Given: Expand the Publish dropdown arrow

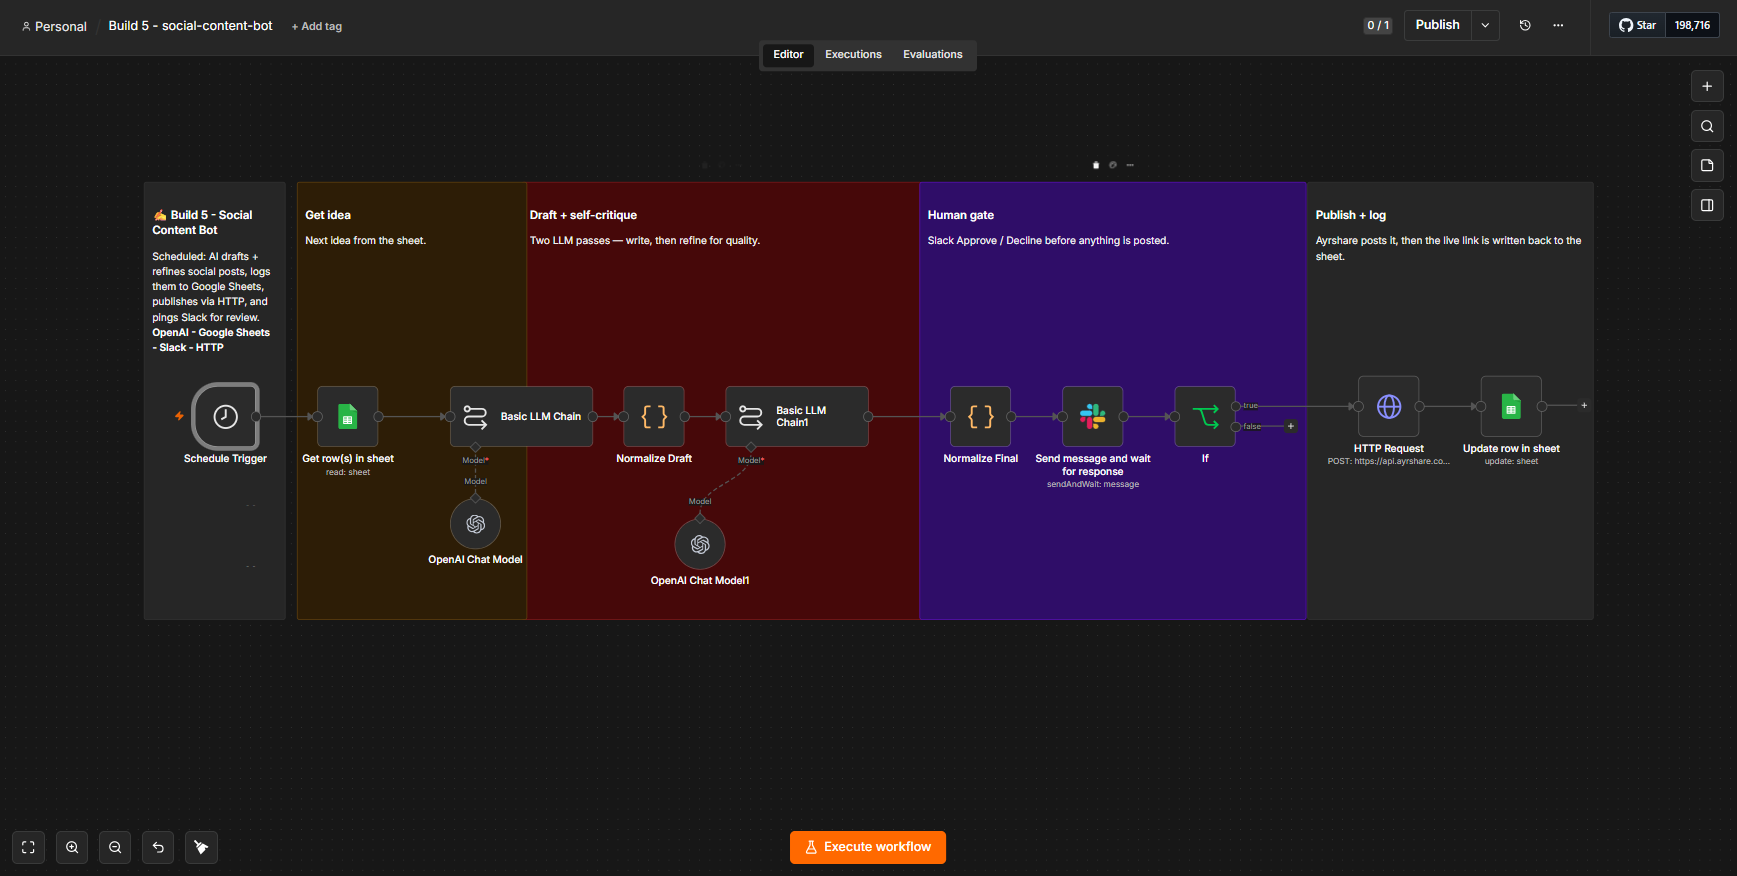Looking at the screenshot, I should [1485, 25].
